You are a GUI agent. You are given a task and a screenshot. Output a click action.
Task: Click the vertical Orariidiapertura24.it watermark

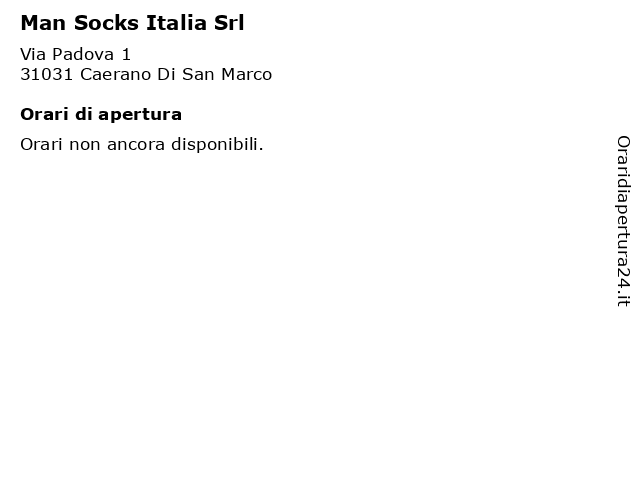point(623,221)
